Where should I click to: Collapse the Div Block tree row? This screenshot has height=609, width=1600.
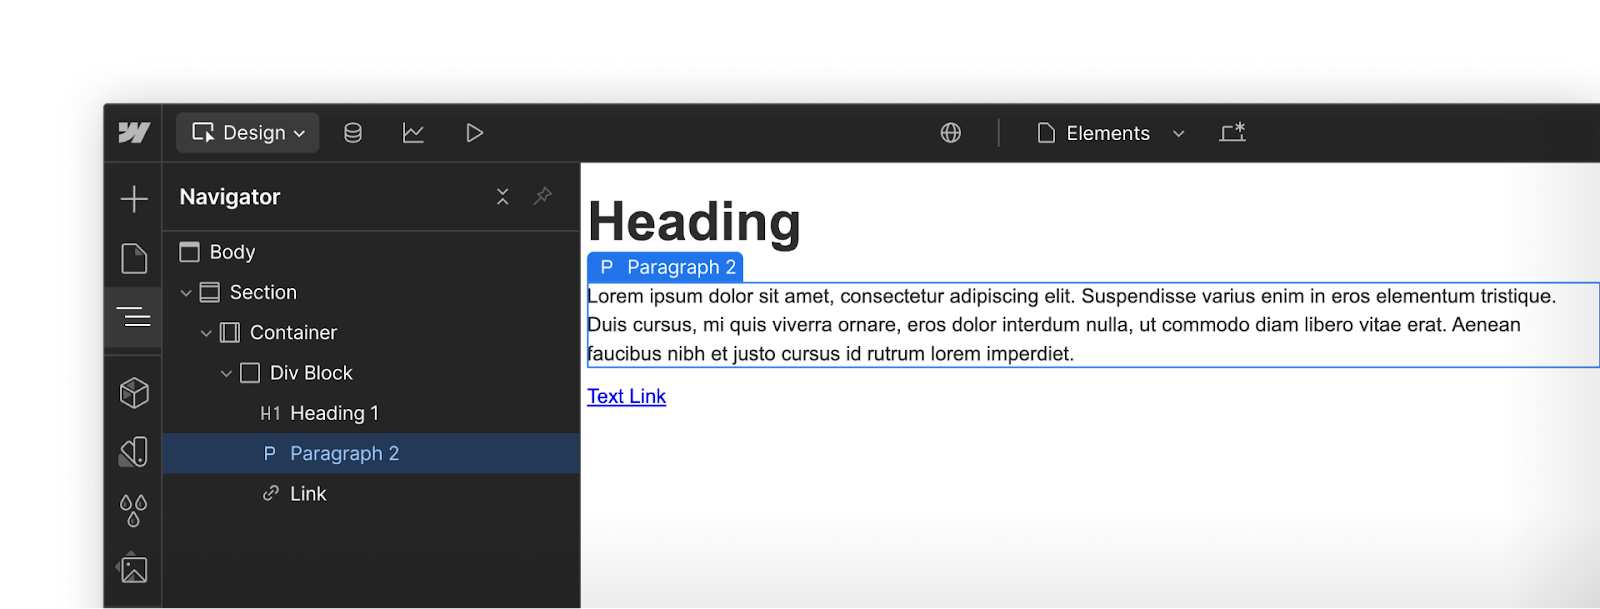point(226,373)
